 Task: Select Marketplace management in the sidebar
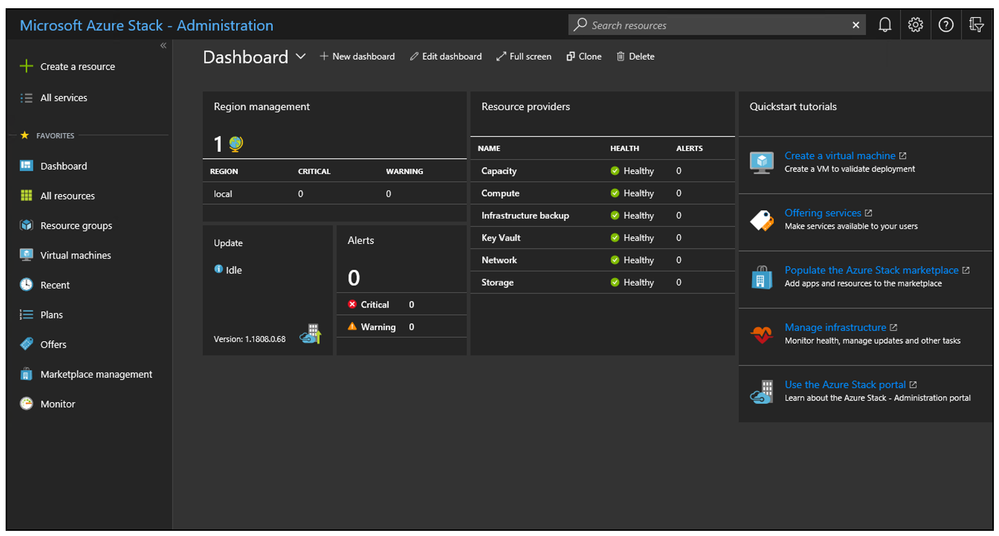click(96, 374)
